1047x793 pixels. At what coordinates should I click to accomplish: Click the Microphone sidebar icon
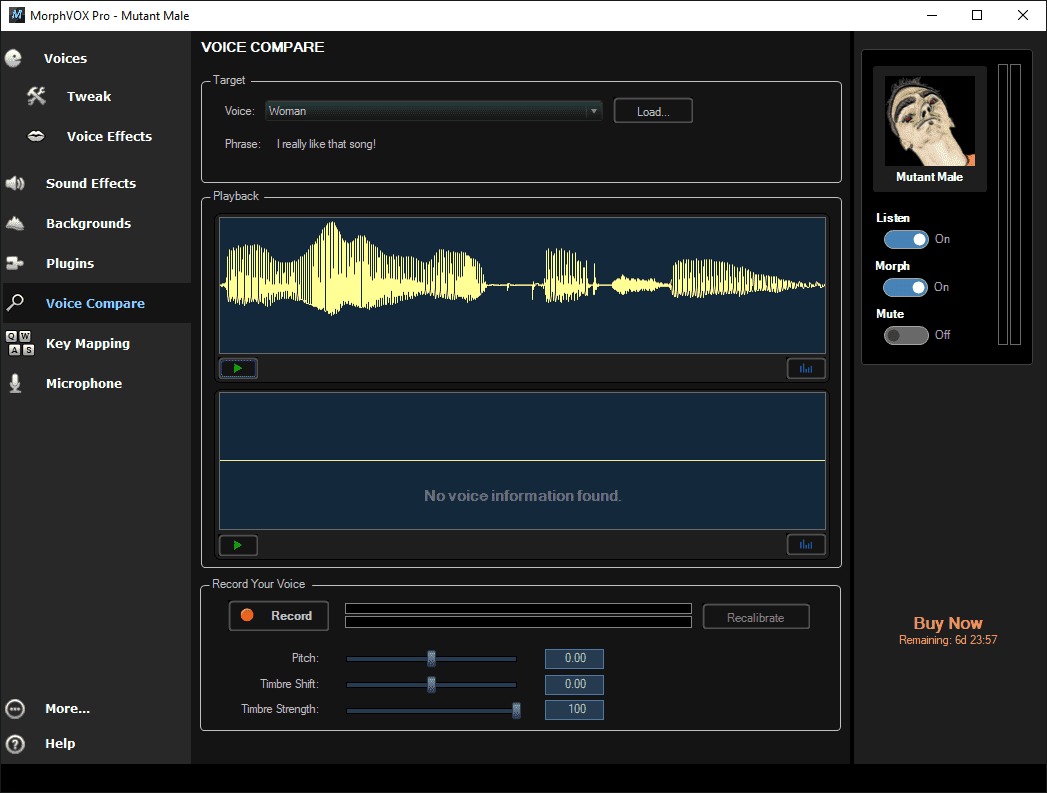point(15,383)
